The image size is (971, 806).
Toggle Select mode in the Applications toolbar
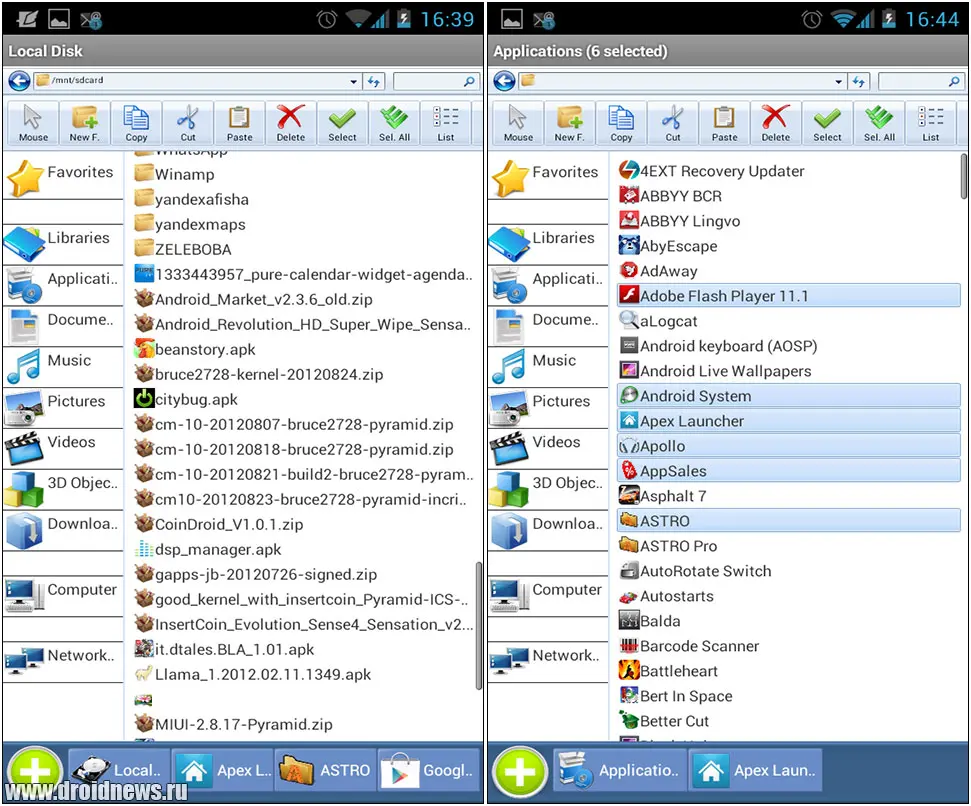click(827, 123)
